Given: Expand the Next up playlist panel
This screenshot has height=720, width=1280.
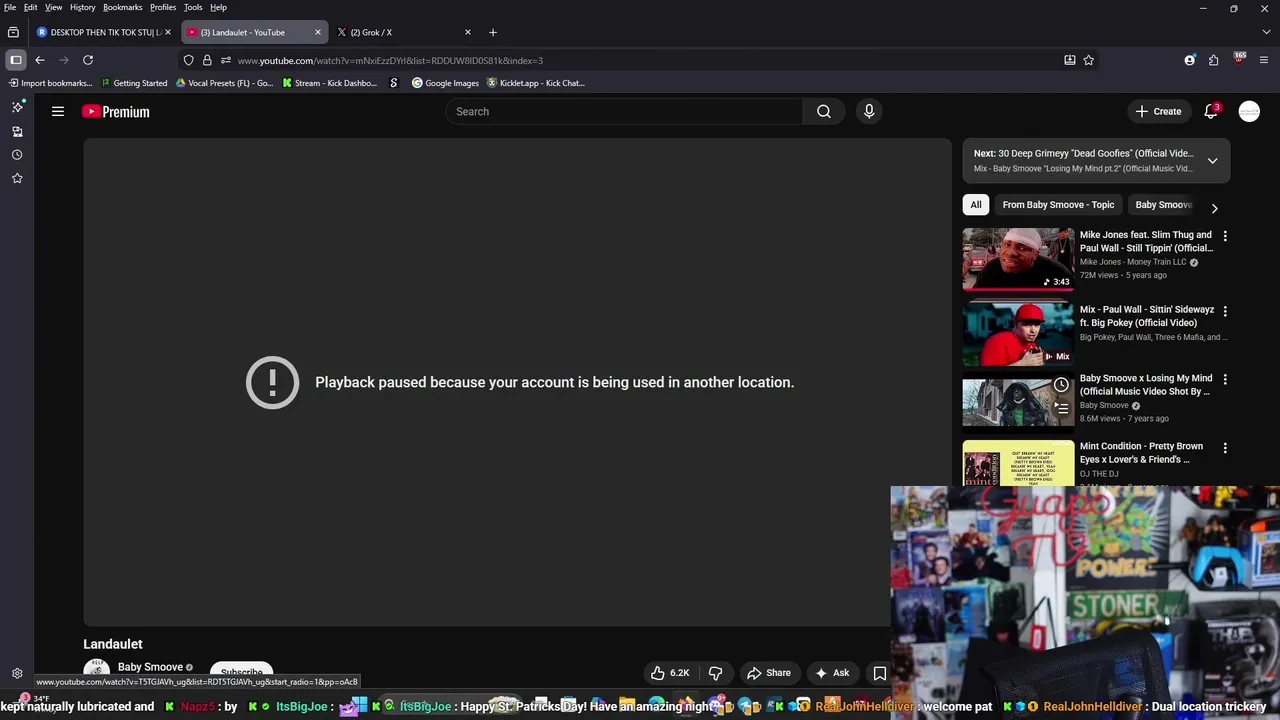Looking at the screenshot, I should pos(1212,161).
